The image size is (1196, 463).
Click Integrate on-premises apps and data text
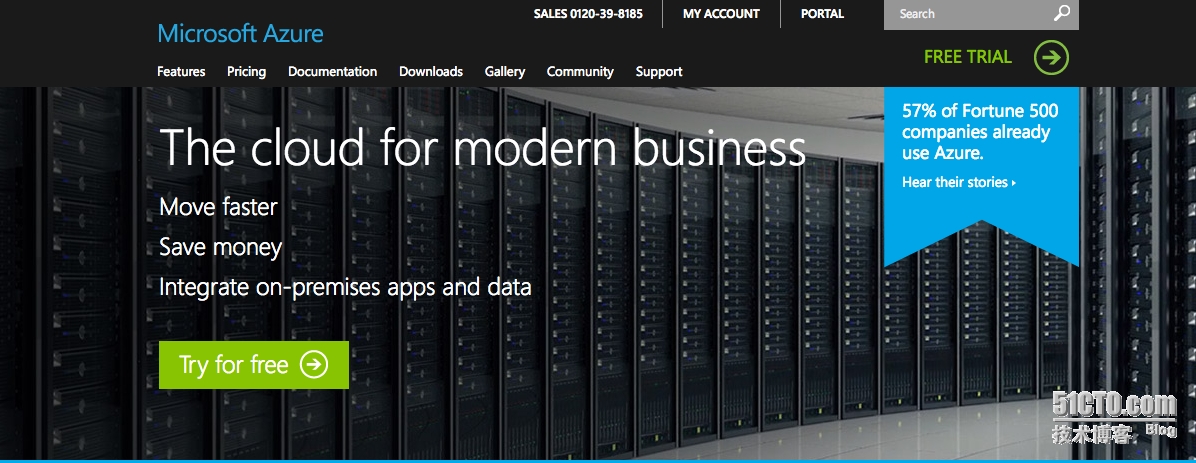pyautogui.click(x=345, y=288)
